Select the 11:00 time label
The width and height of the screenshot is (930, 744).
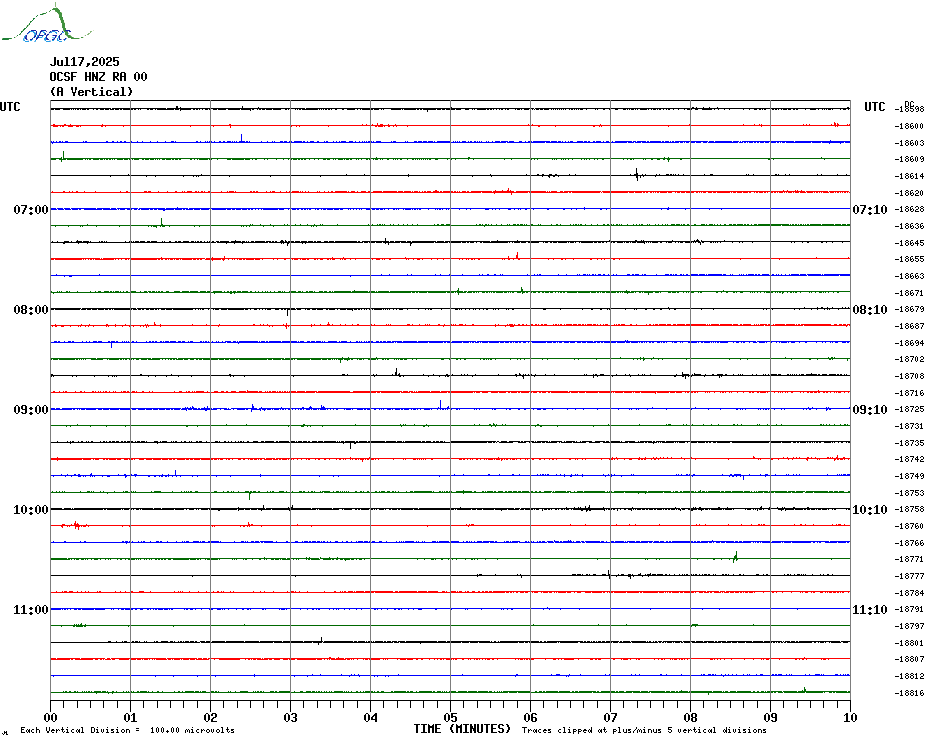(31, 609)
